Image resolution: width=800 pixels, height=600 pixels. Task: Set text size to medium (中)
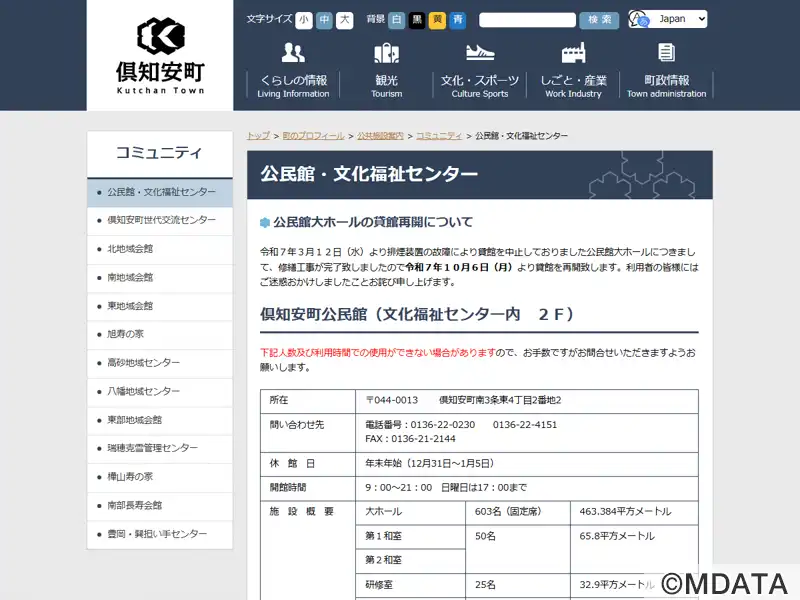(x=324, y=20)
